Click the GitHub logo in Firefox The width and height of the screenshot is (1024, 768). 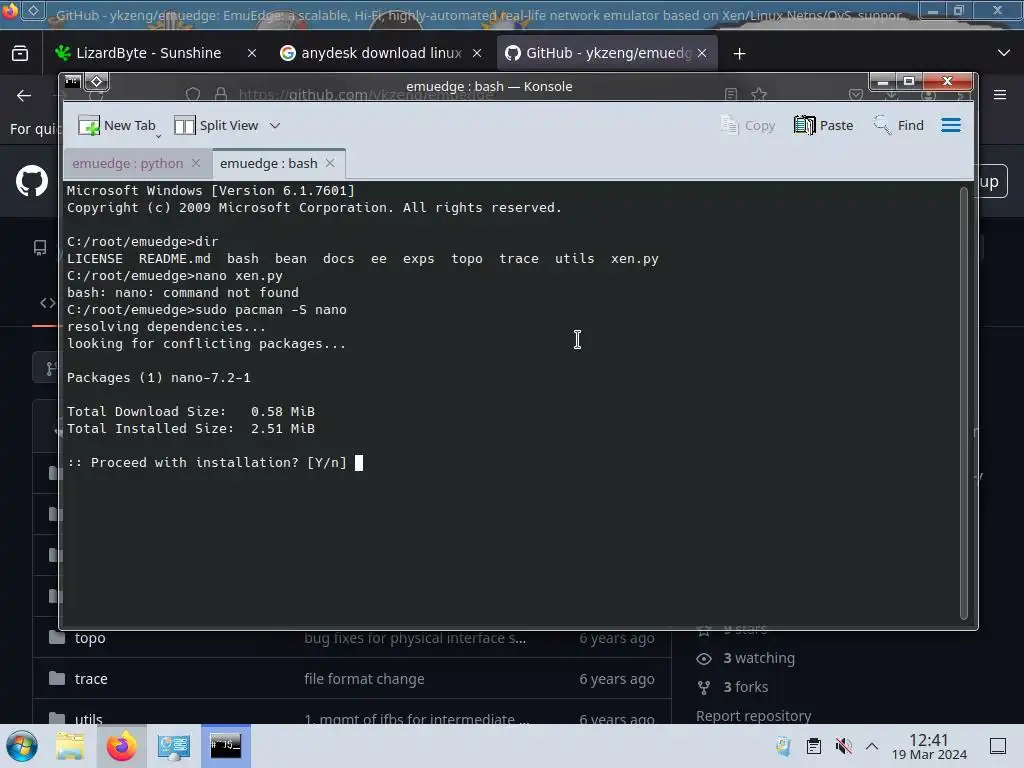[32, 181]
